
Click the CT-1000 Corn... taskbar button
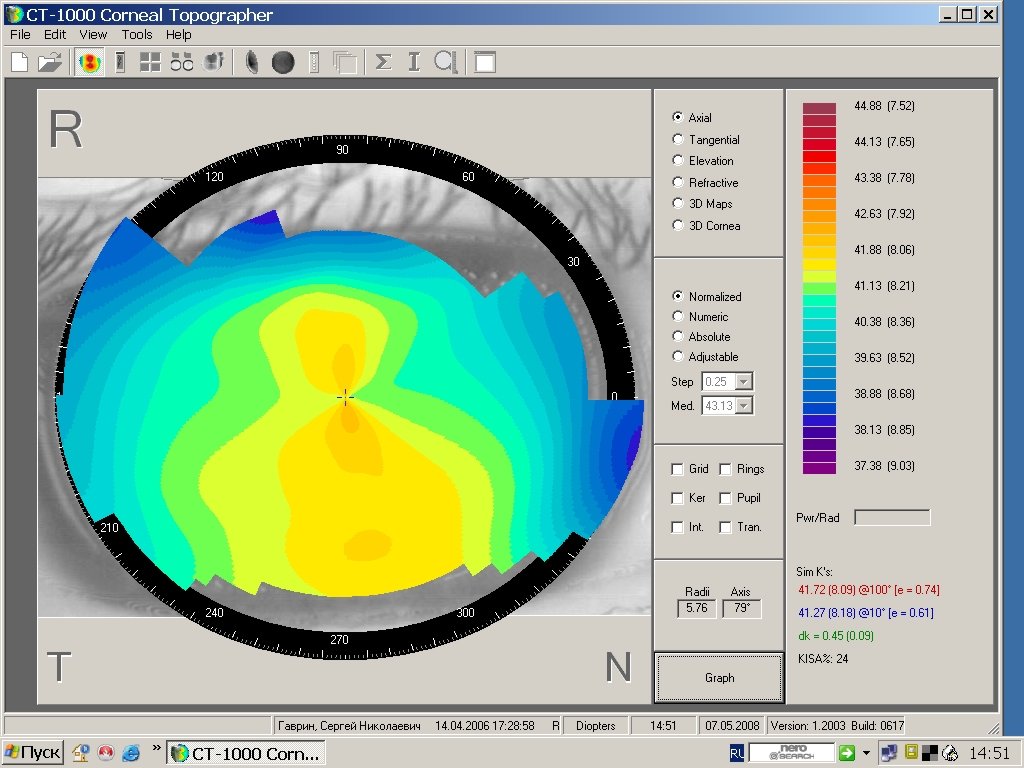pos(246,753)
